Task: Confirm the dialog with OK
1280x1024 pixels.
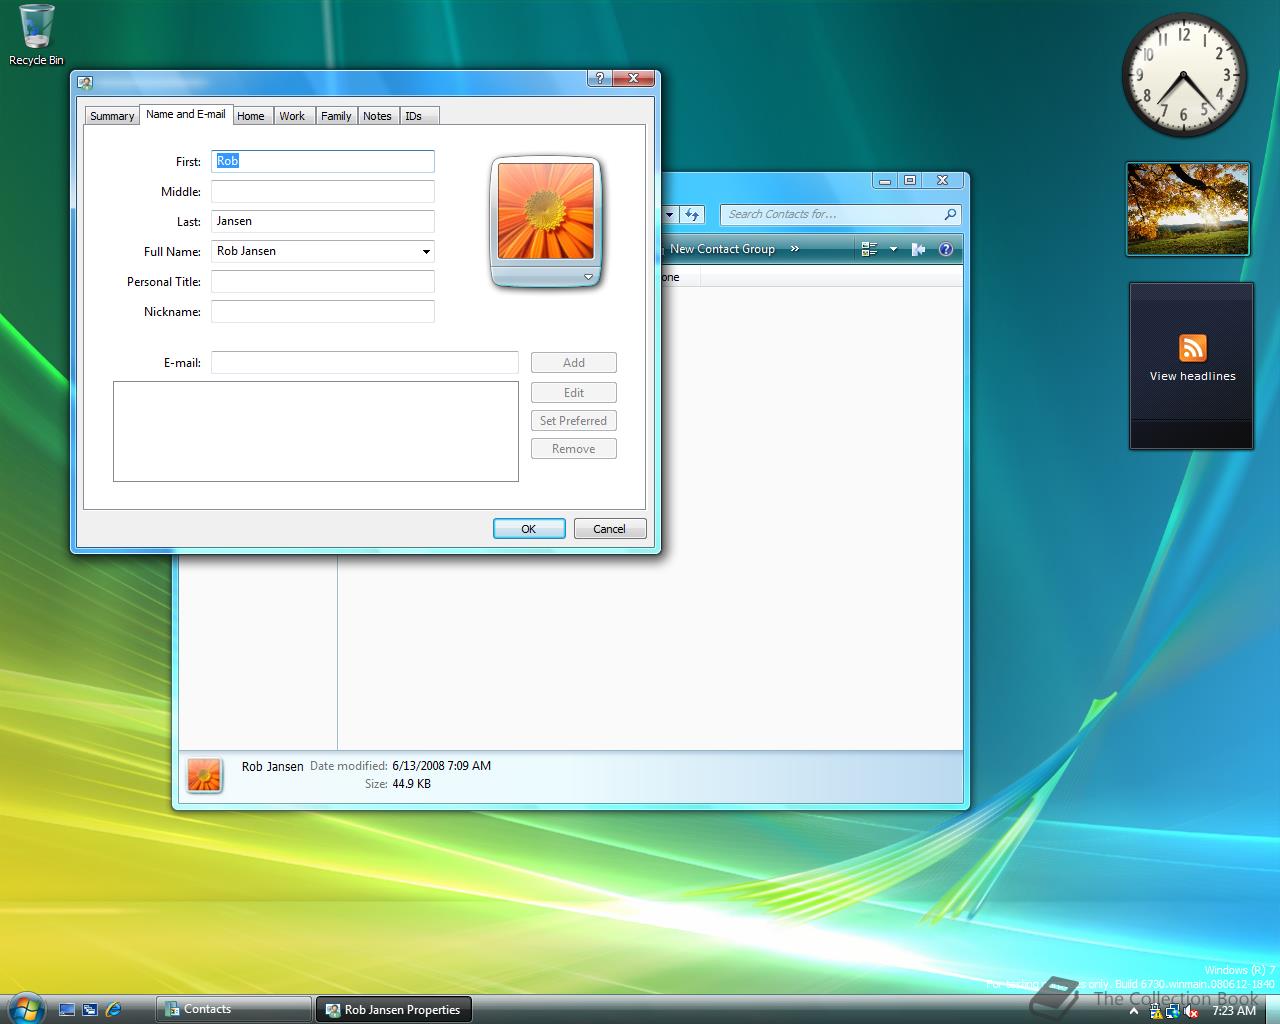Action: point(529,529)
